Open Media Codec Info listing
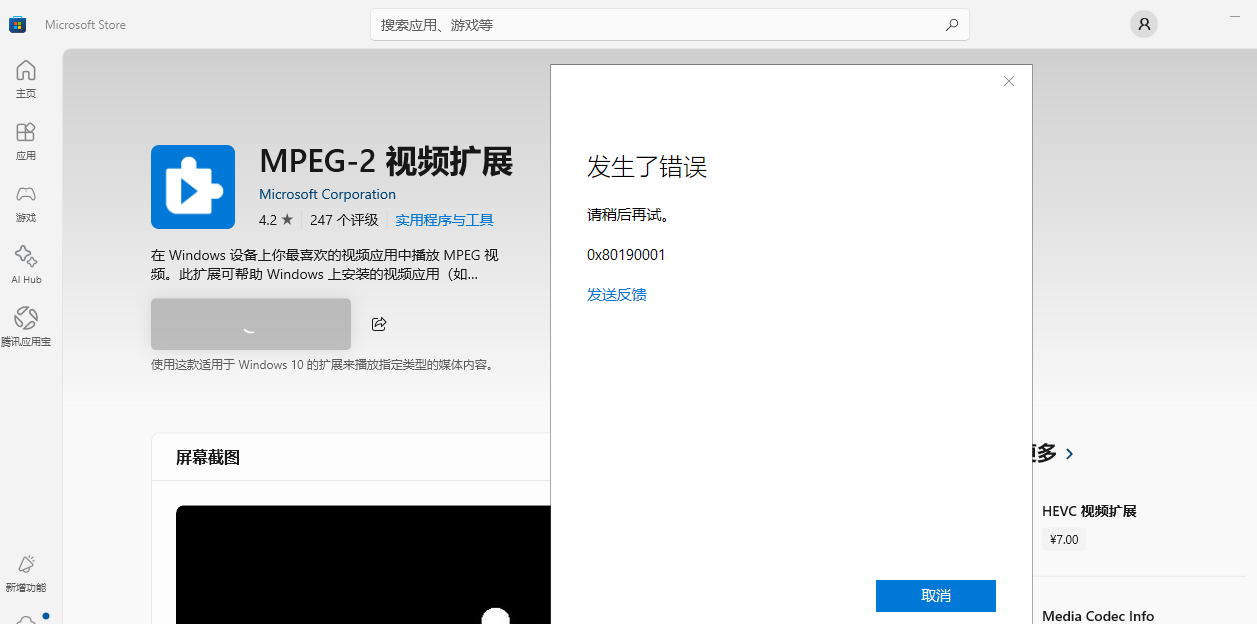Image resolution: width=1257 pixels, height=624 pixels. [1098, 616]
